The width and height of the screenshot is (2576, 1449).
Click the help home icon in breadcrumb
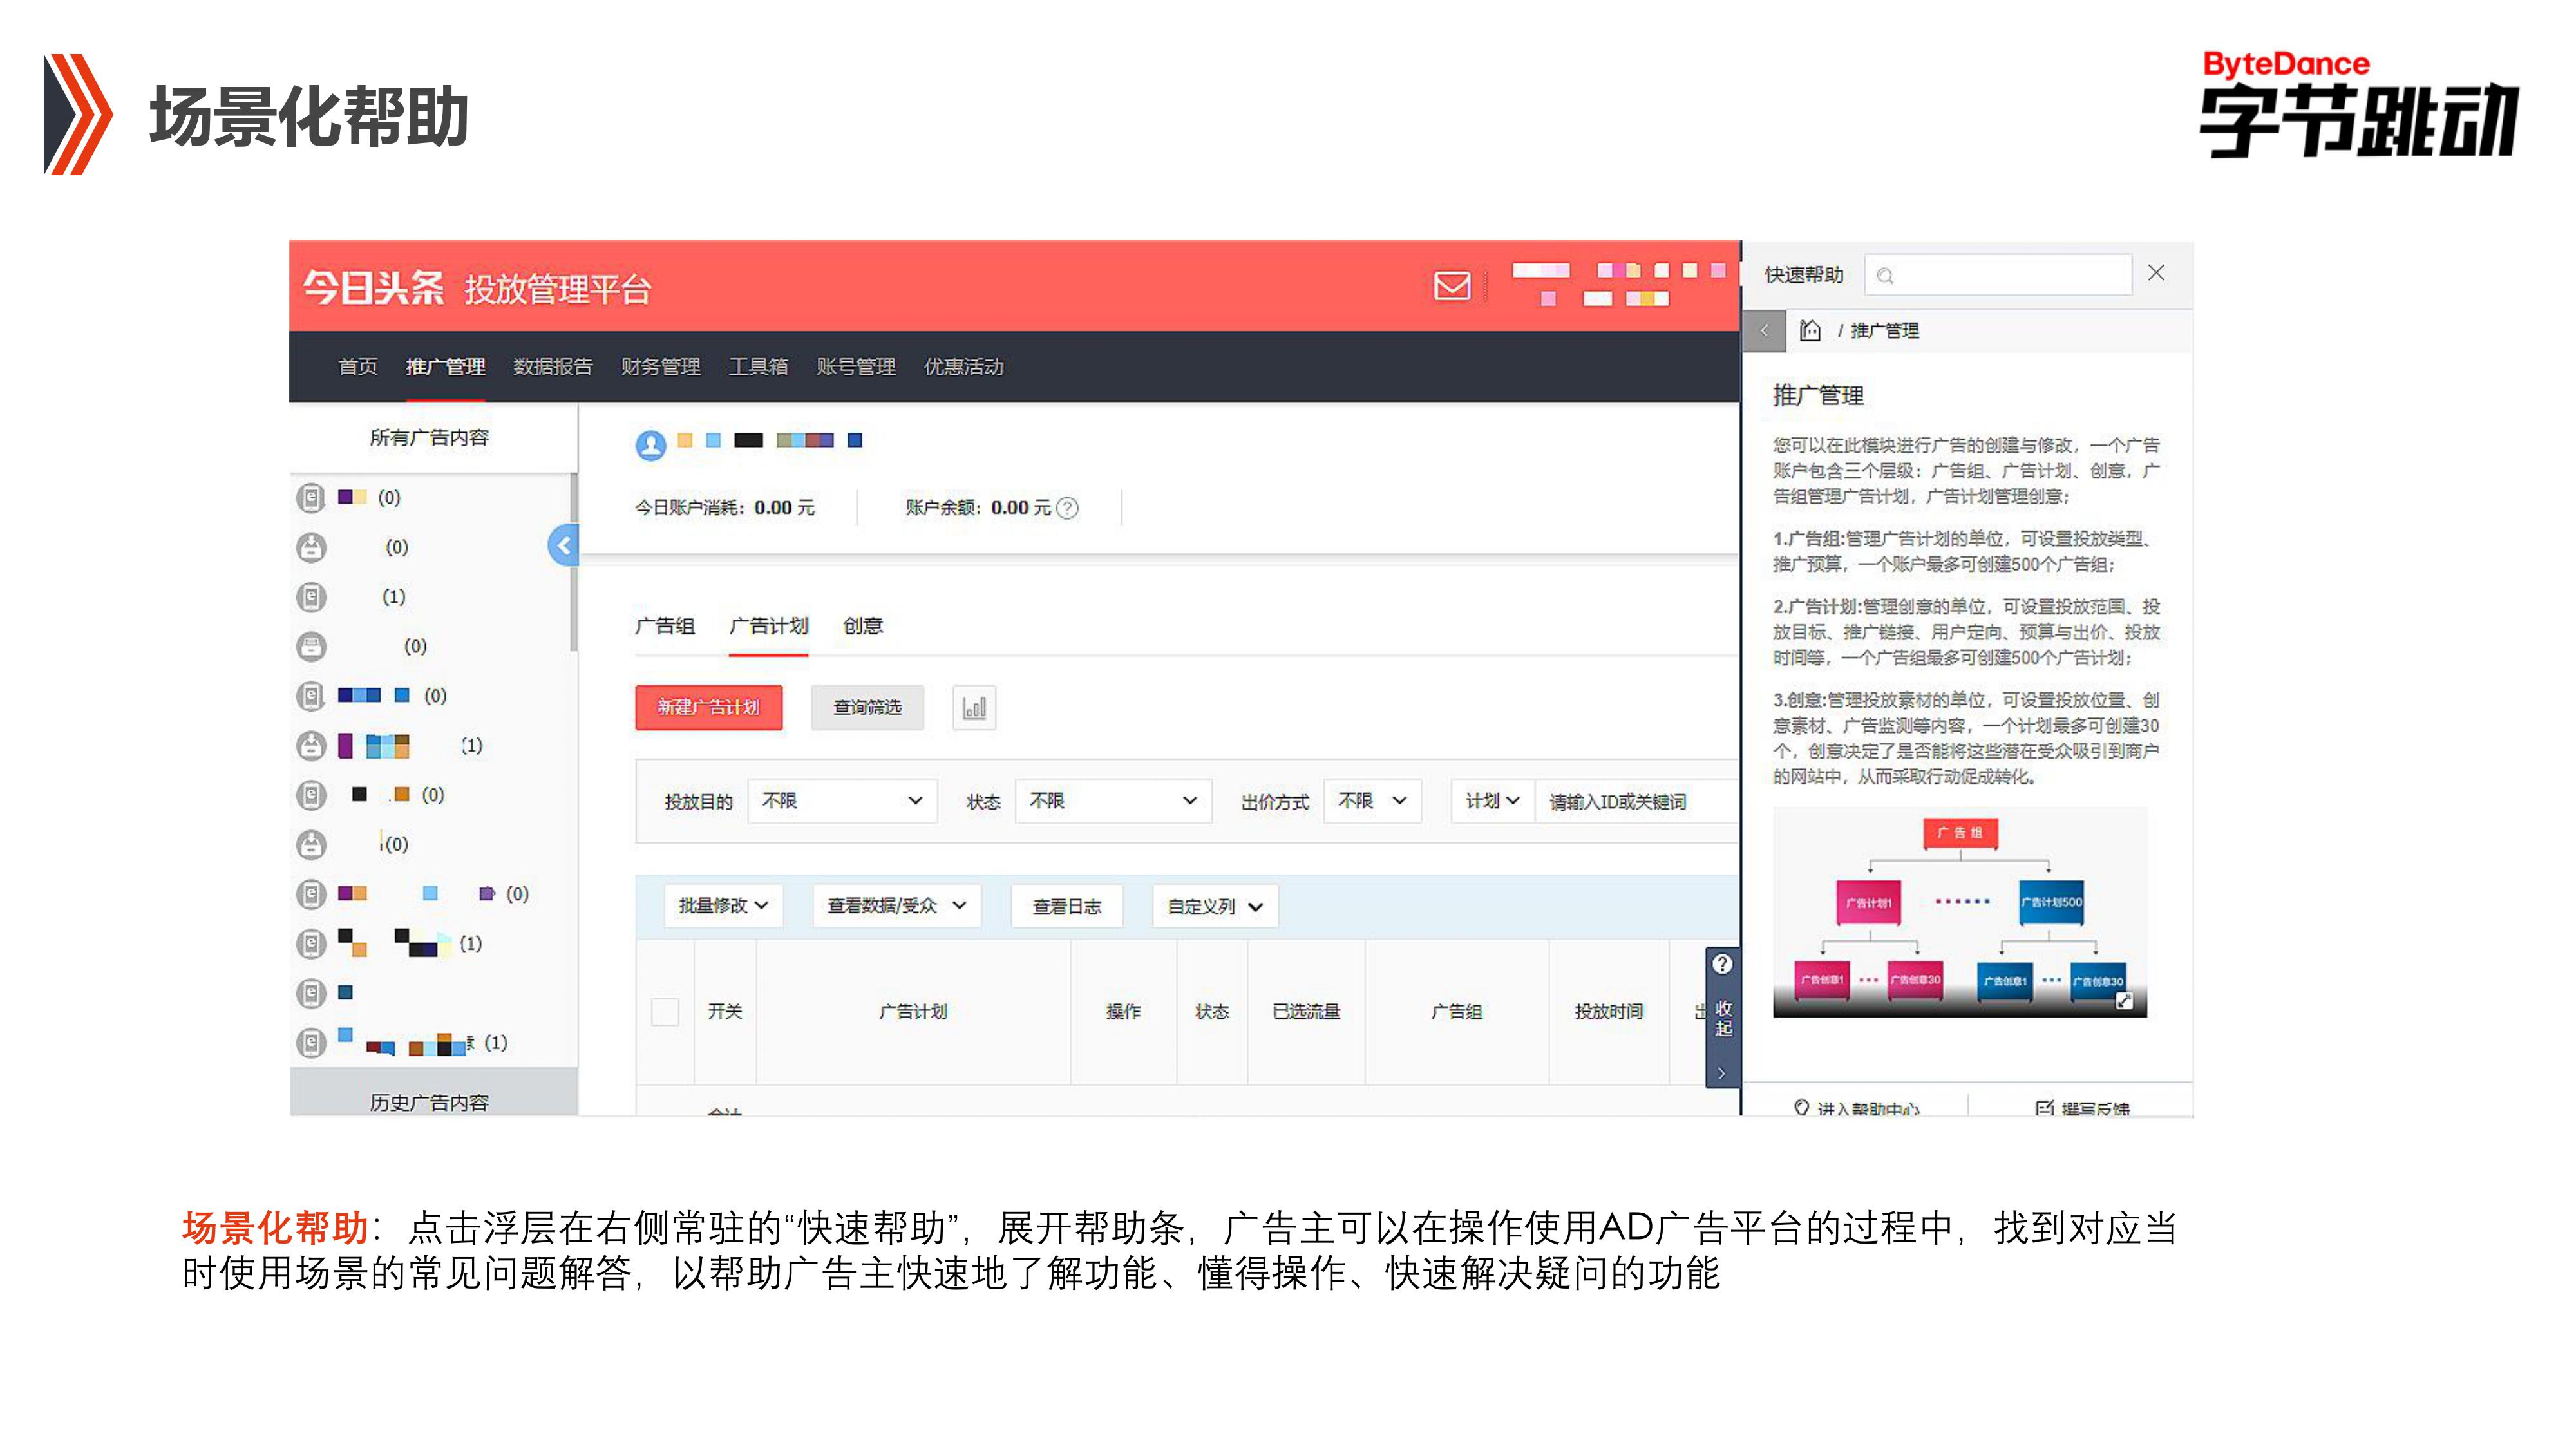pyautogui.click(x=1810, y=330)
